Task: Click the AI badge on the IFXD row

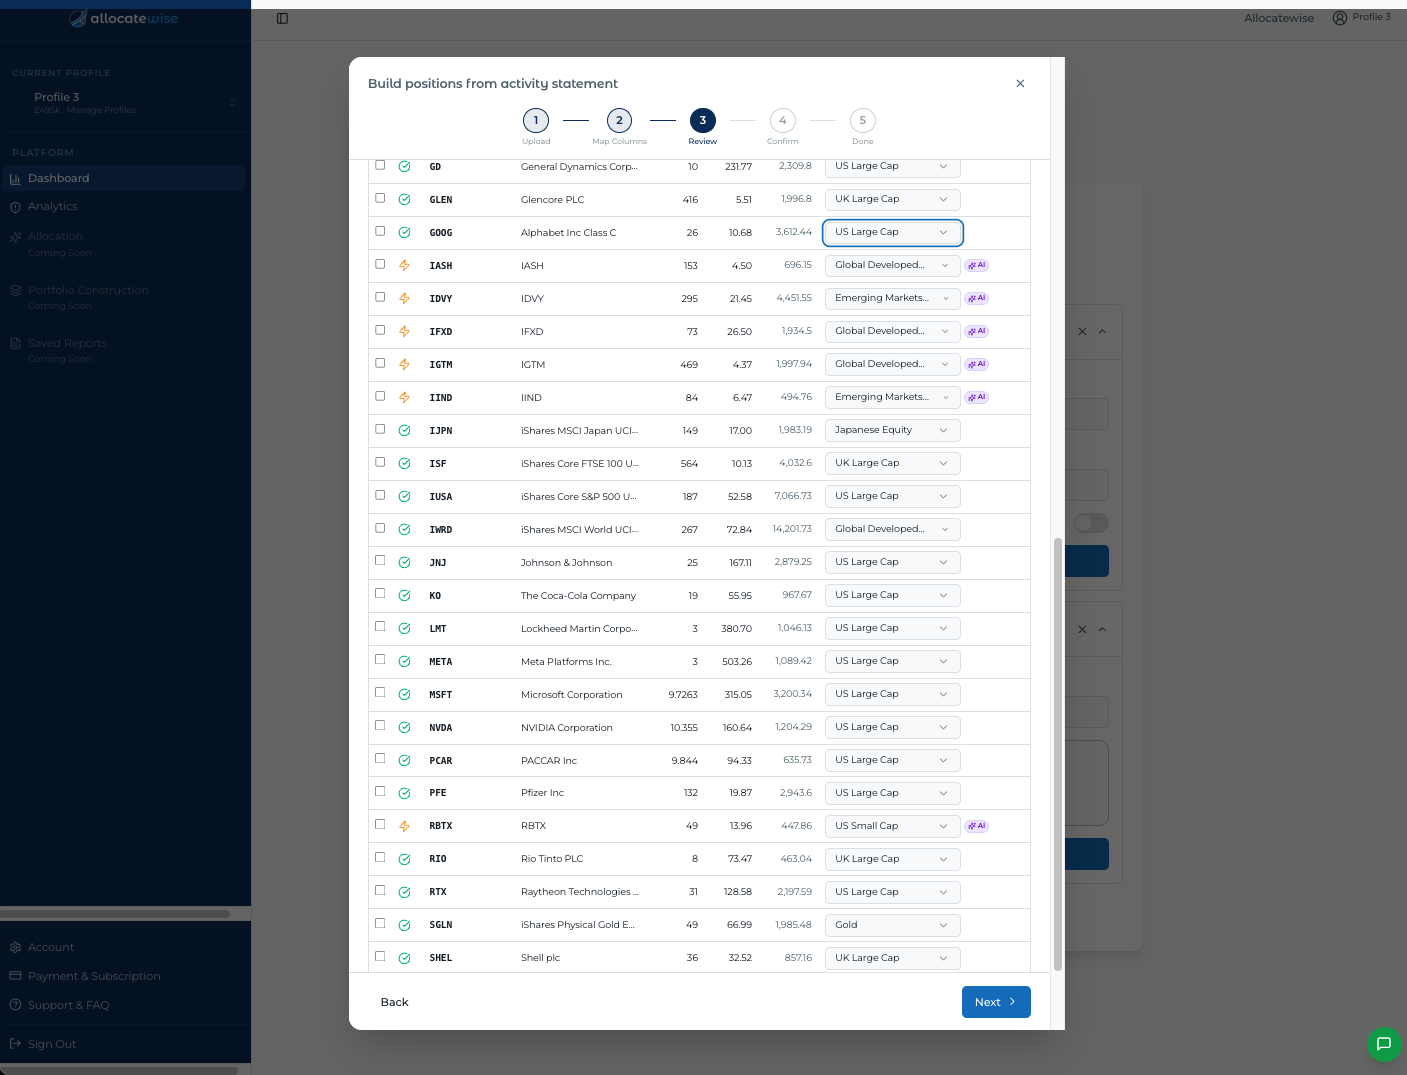Action: pos(977,332)
